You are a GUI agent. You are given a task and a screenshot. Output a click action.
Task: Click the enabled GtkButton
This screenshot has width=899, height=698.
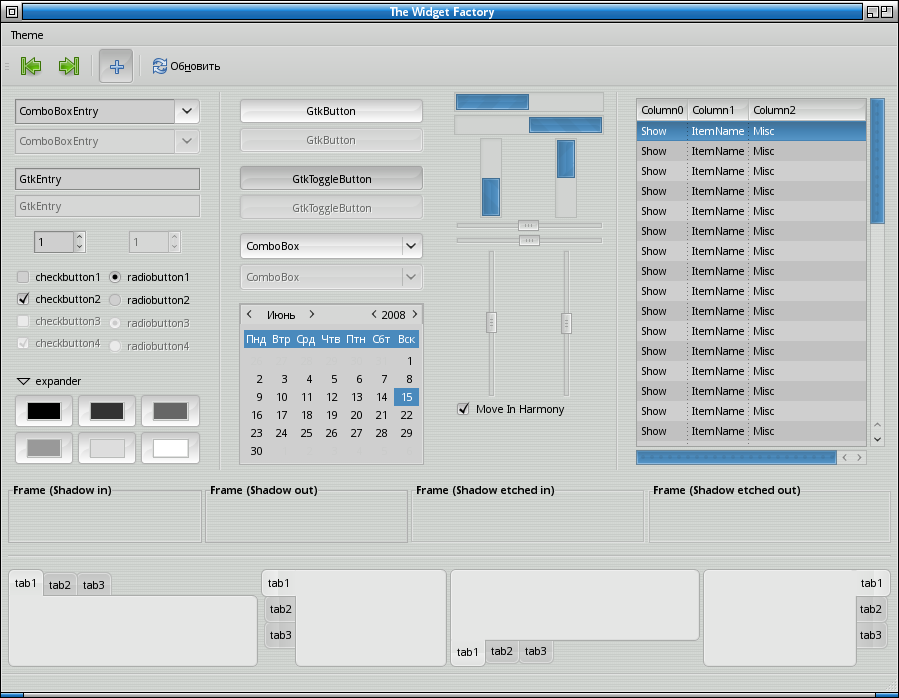pos(331,111)
